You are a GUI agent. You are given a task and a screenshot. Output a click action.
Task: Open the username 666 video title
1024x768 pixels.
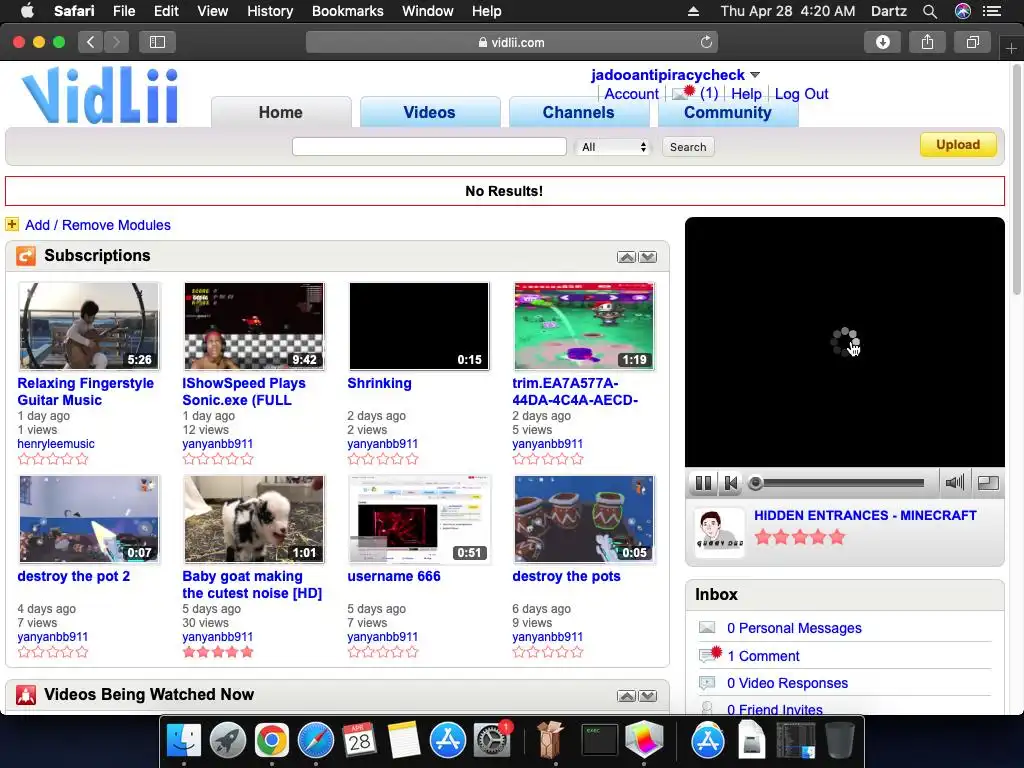[x=394, y=576]
